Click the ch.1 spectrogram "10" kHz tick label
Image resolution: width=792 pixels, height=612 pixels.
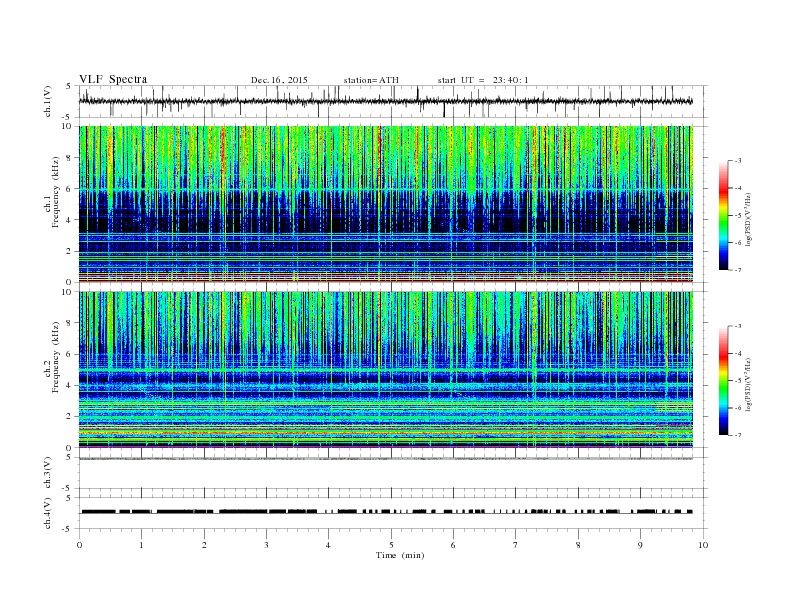(67, 126)
